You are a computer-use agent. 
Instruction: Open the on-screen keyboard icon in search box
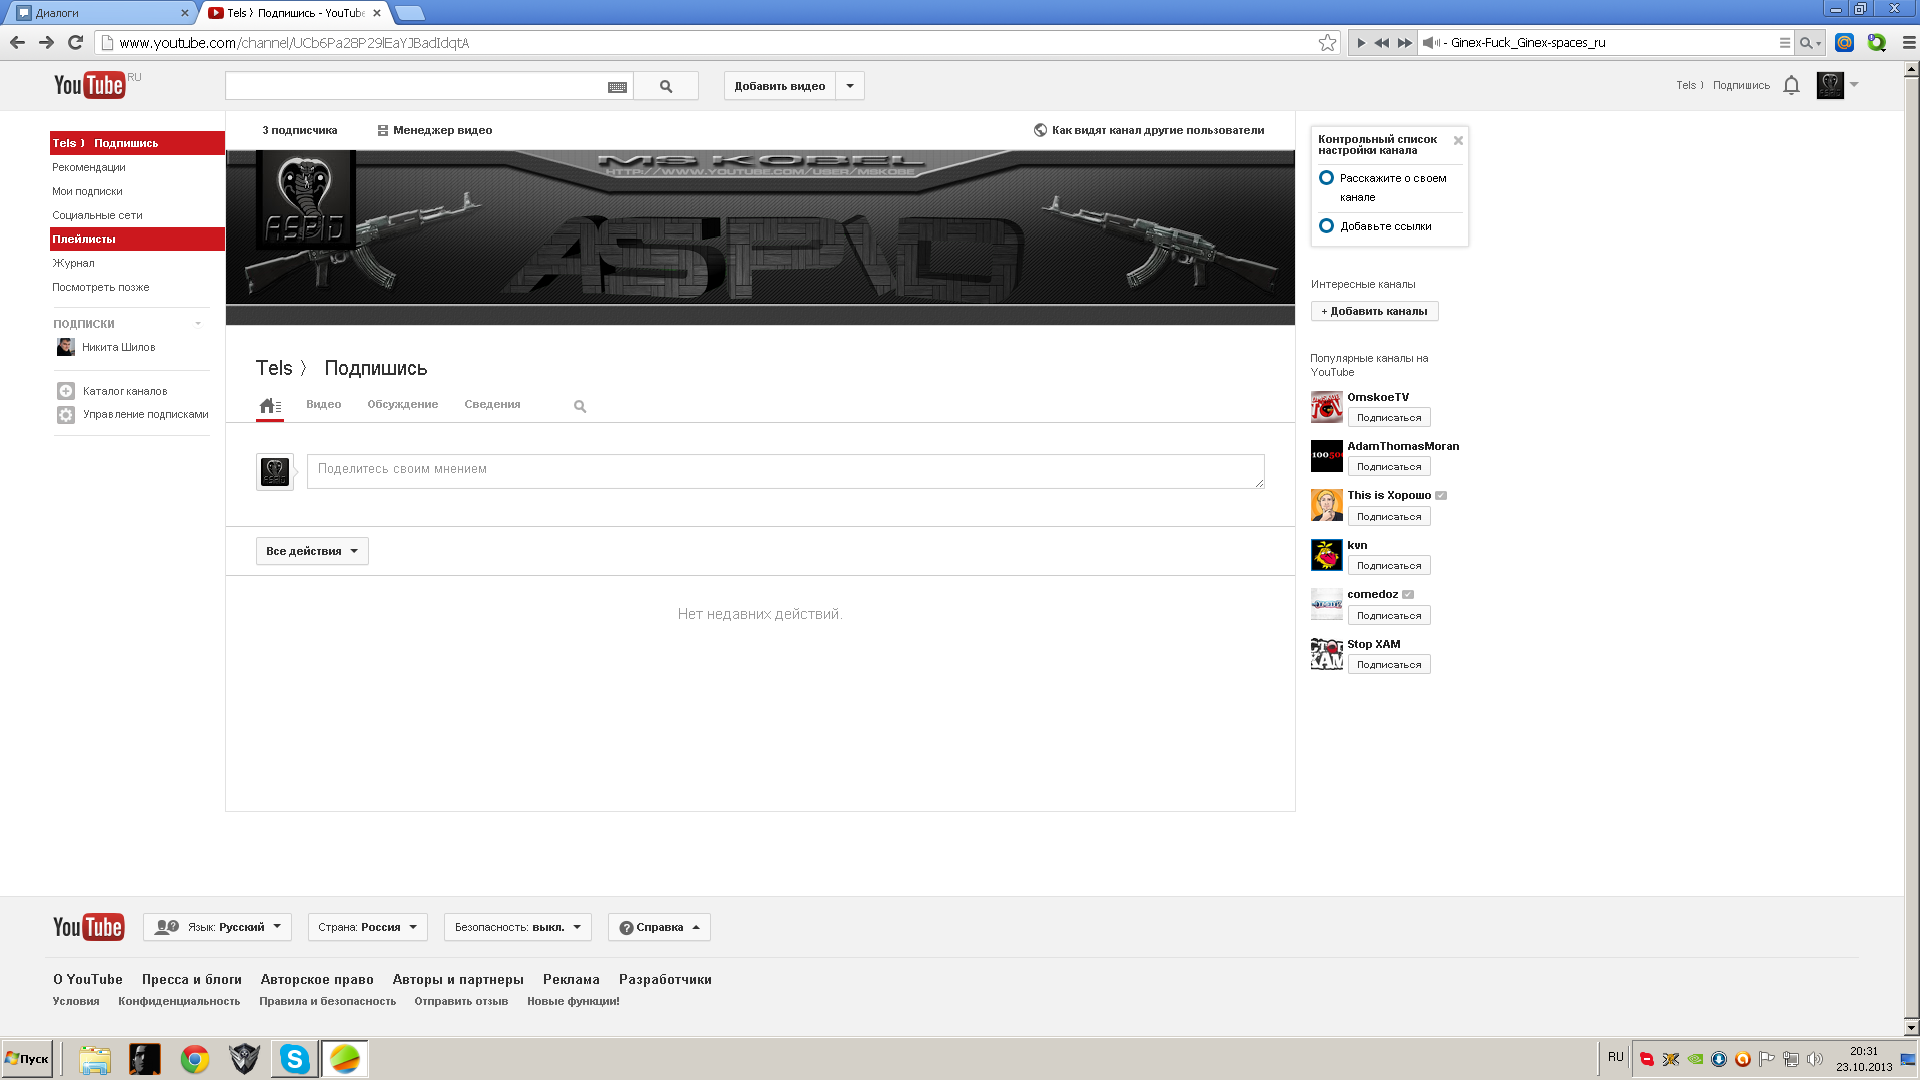[x=617, y=87]
